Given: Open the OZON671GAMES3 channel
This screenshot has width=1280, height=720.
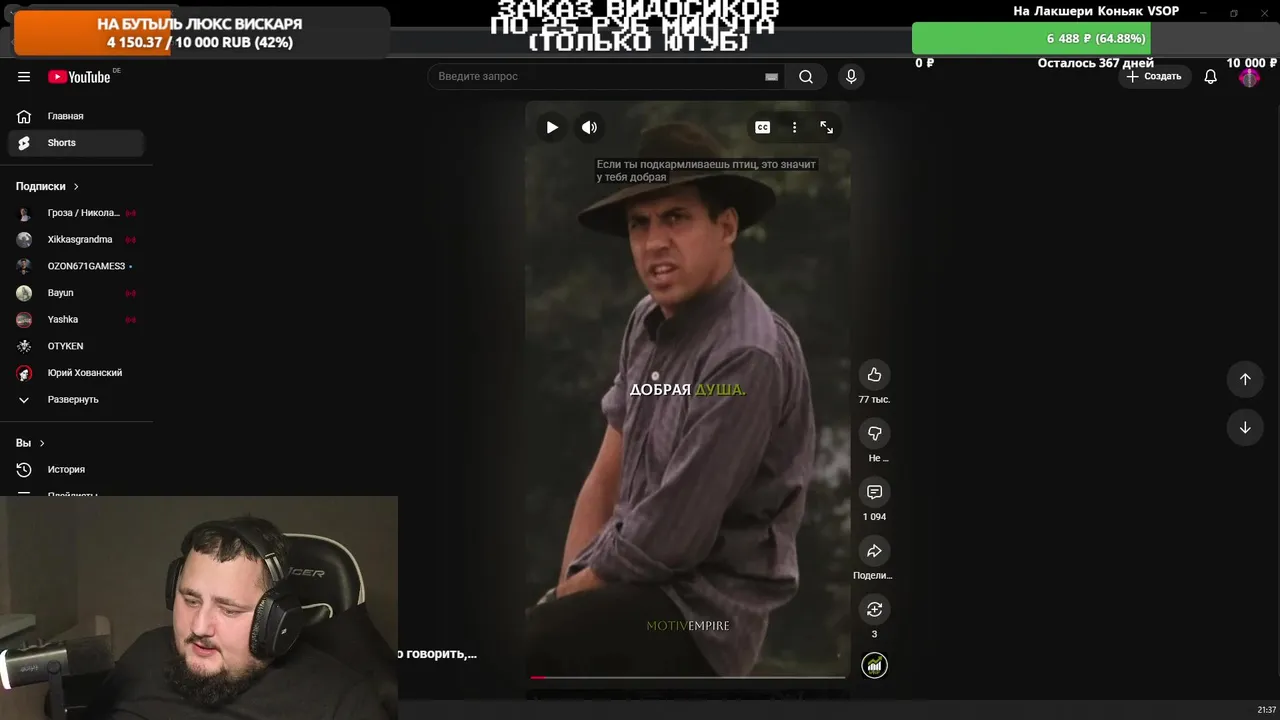Looking at the screenshot, I should tap(76, 266).
